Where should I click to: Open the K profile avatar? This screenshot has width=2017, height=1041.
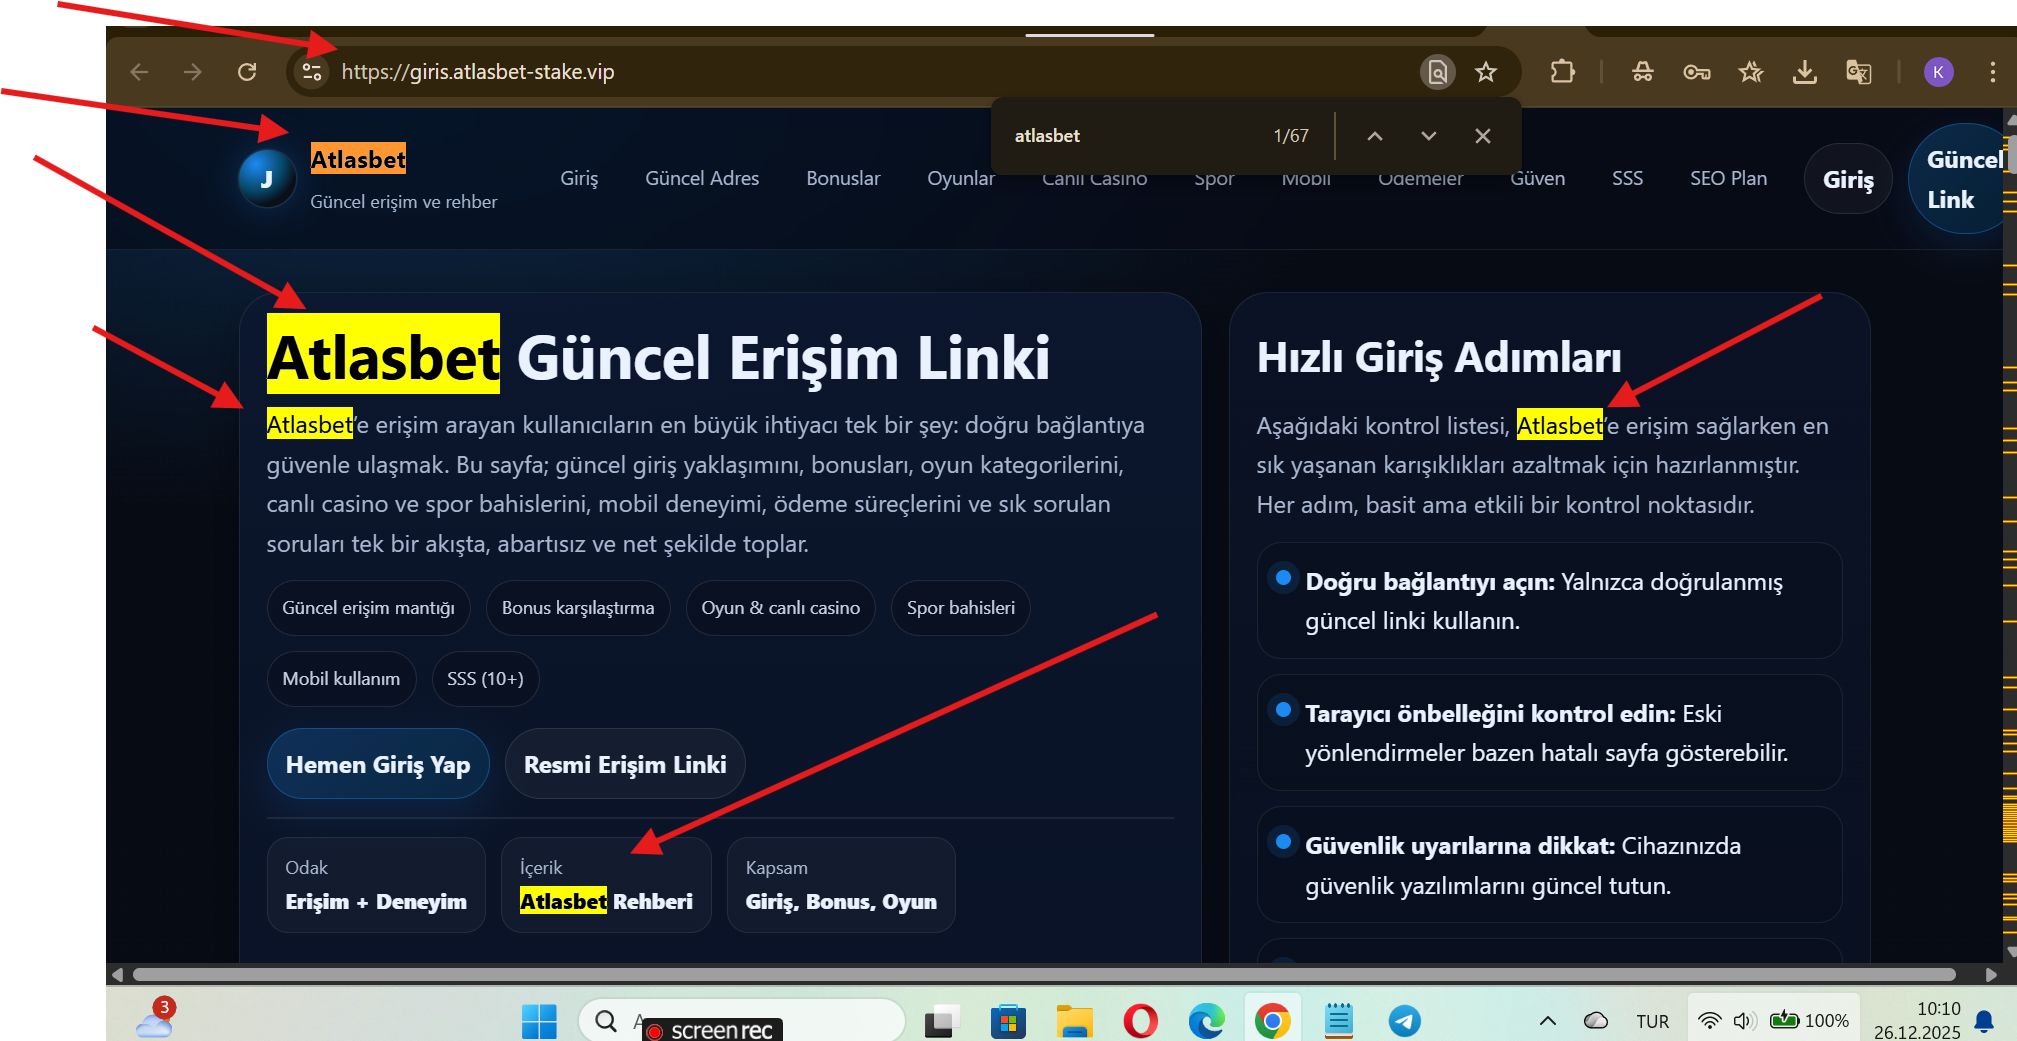[x=1938, y=72]
